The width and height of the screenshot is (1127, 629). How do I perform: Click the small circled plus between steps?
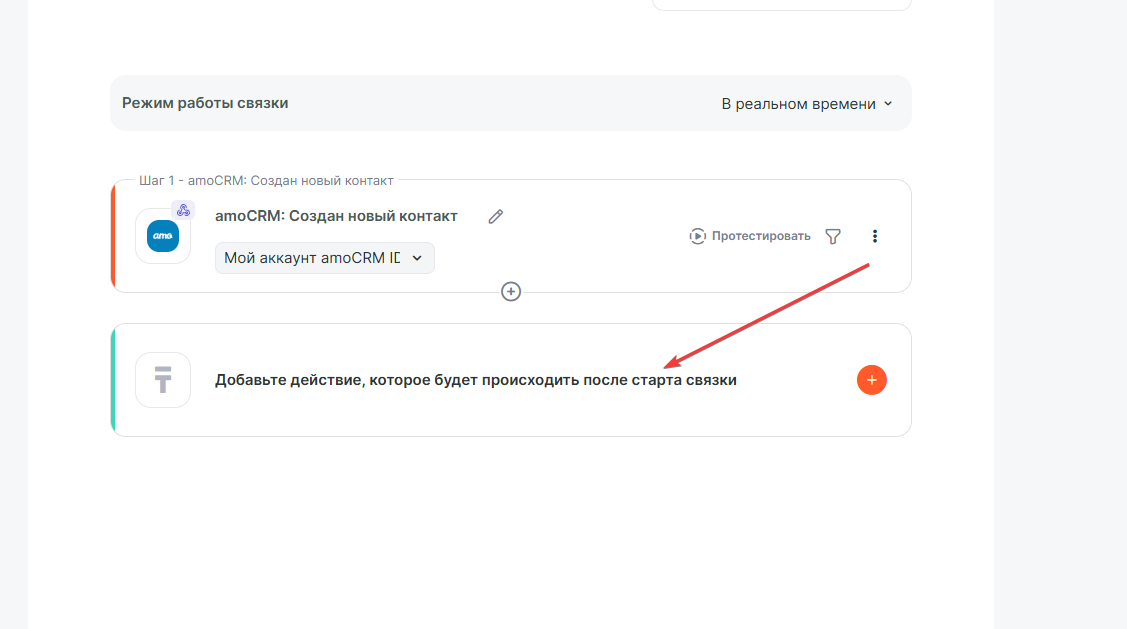(x=511, y=292)
